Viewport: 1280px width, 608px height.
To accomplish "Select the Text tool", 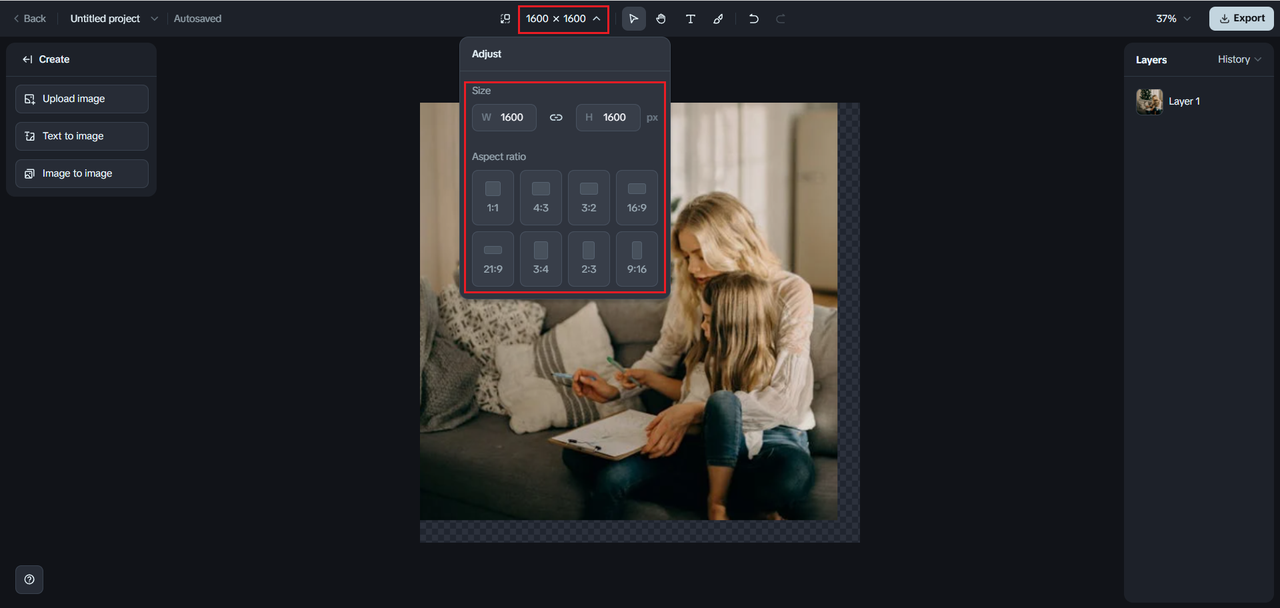I will click(x=690, y=19).
